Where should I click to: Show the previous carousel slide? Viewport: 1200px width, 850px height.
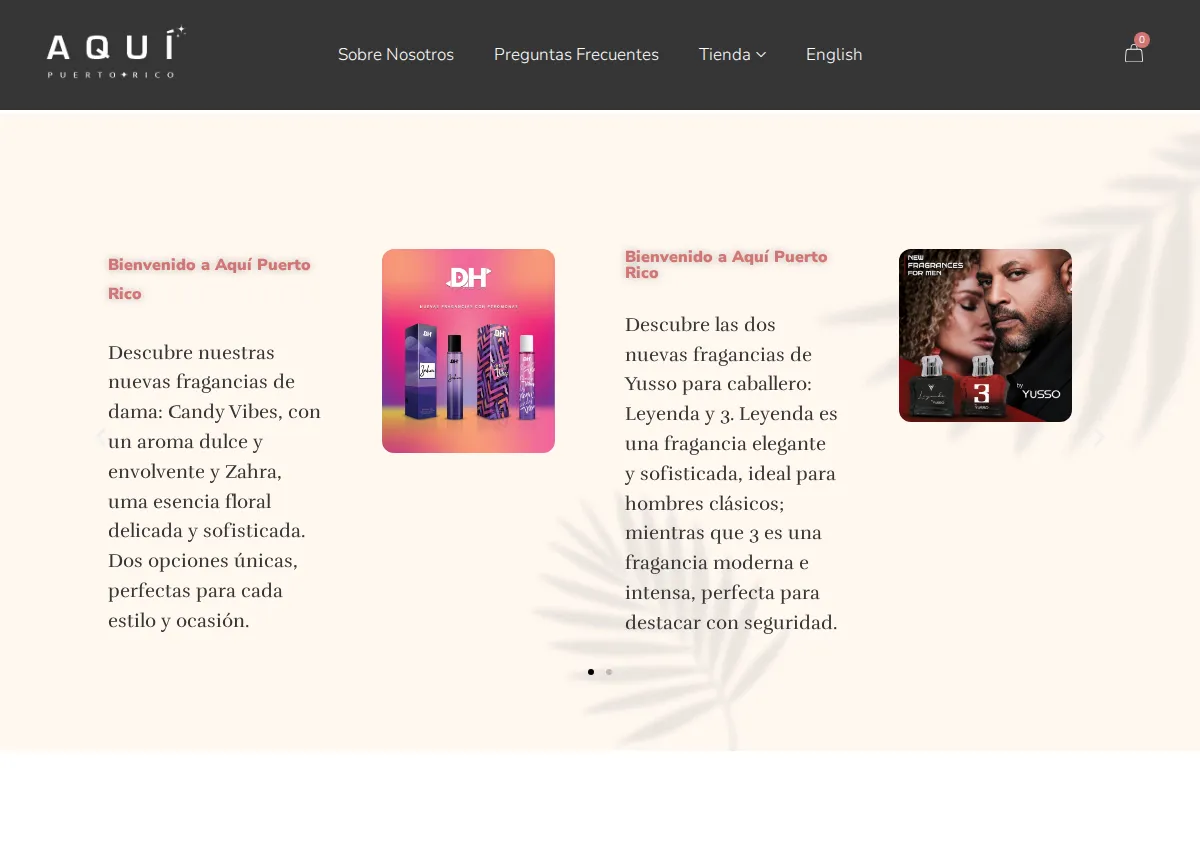[101, 437]
